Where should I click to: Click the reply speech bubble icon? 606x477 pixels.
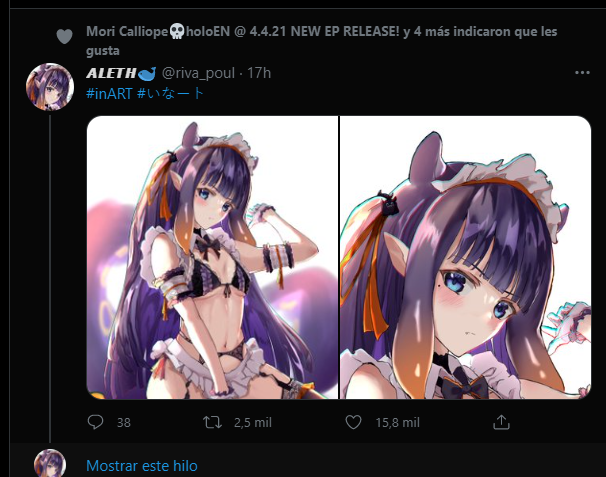(95, 422)
